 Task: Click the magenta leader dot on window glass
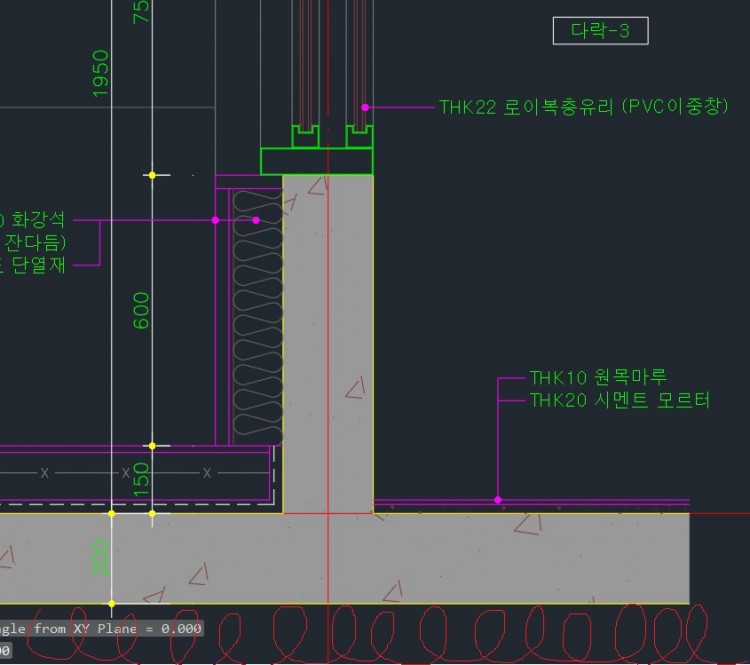pos(365,107)
